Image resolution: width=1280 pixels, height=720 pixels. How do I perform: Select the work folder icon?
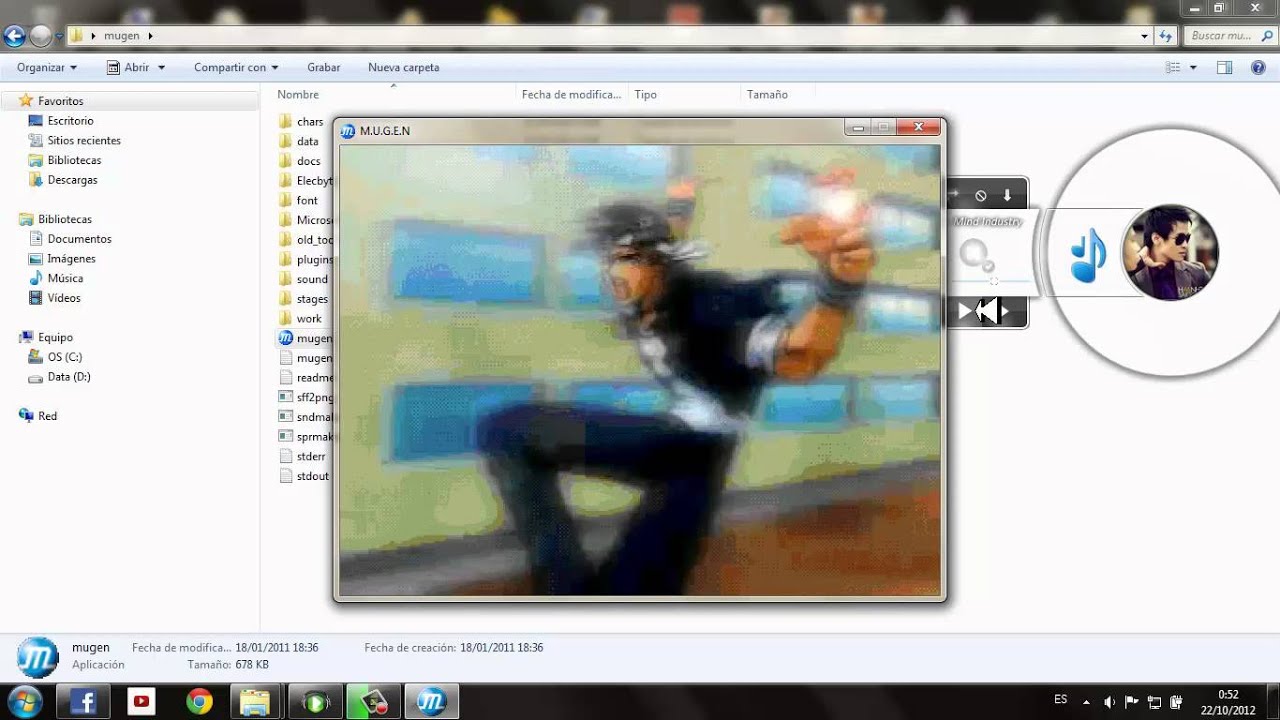[x=285, y=318]
